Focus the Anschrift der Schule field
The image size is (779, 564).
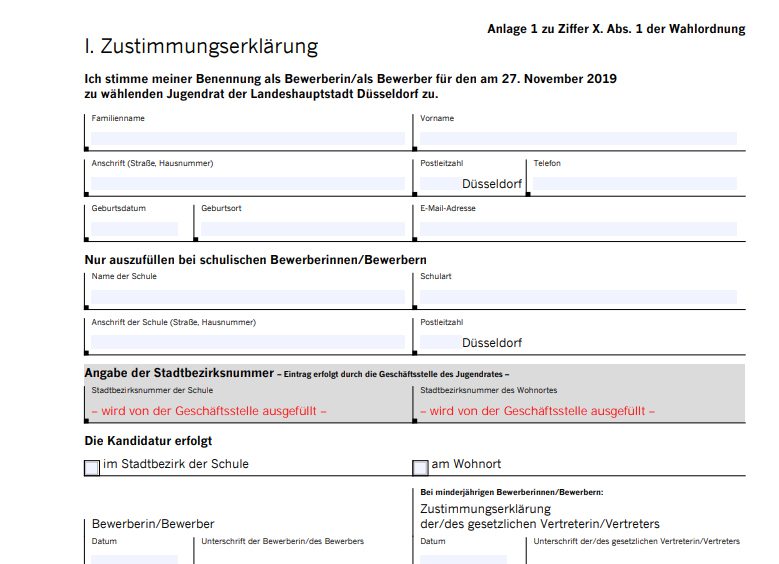(x=247, y=342)
